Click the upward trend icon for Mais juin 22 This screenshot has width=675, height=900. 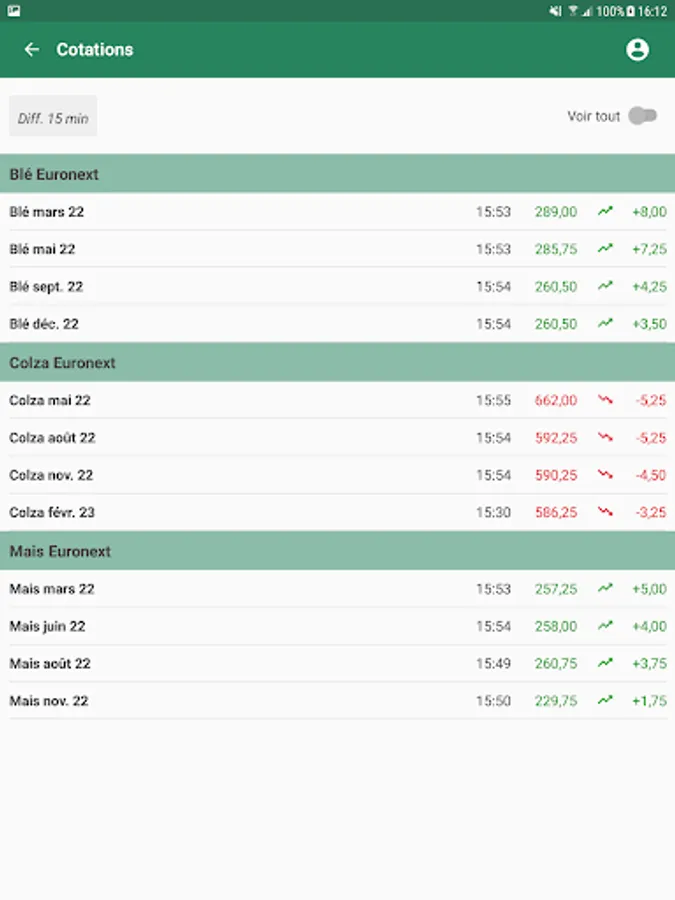pos(605,626)
